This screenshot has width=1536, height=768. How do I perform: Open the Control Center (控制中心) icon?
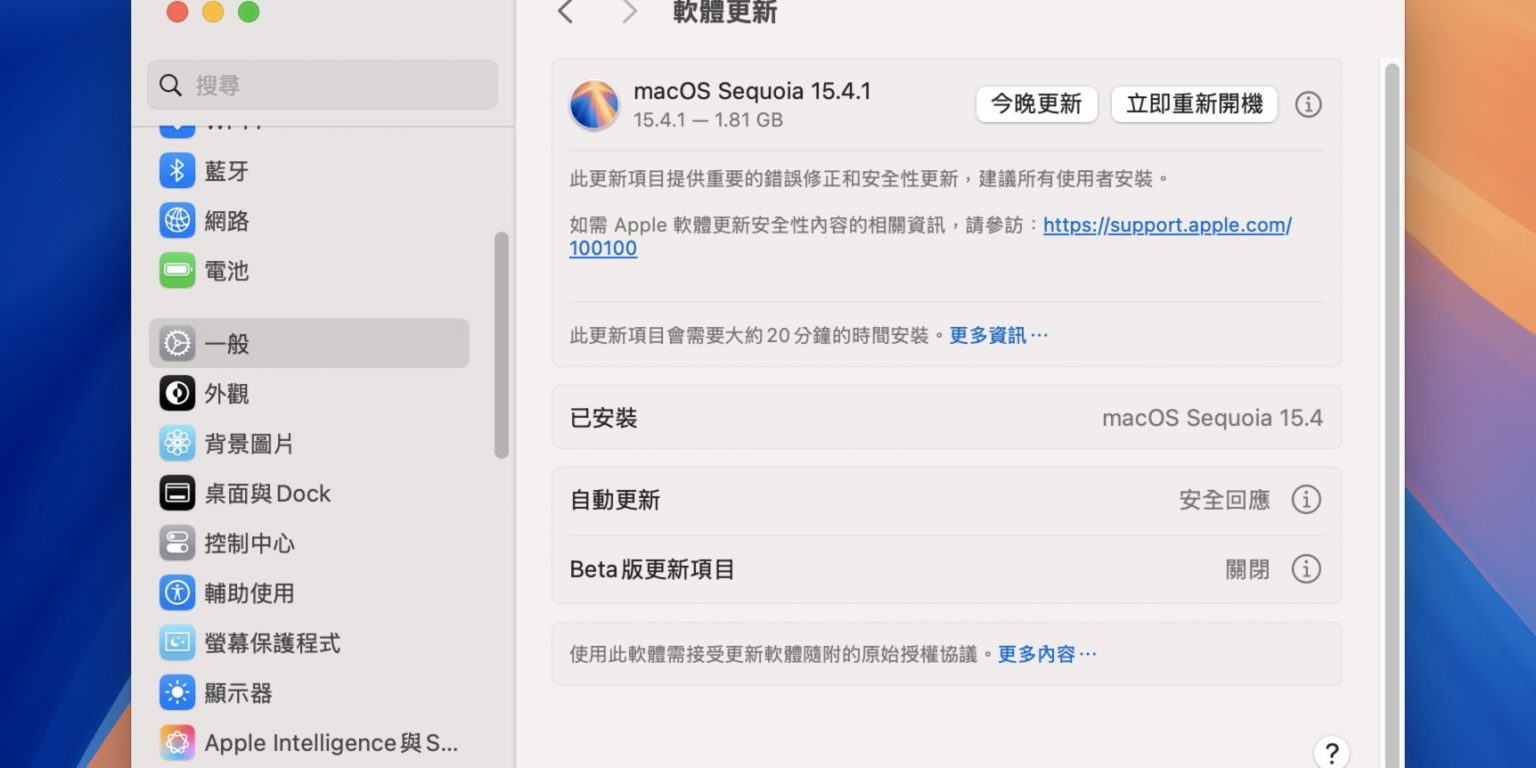[177, 544]
